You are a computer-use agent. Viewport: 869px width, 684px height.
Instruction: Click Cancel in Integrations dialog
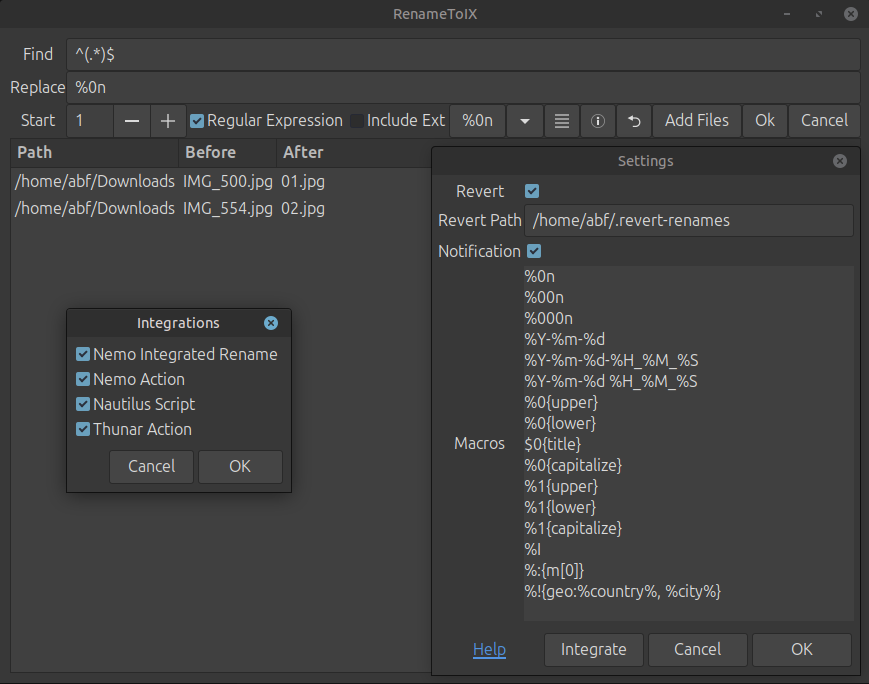coord(151,466)
